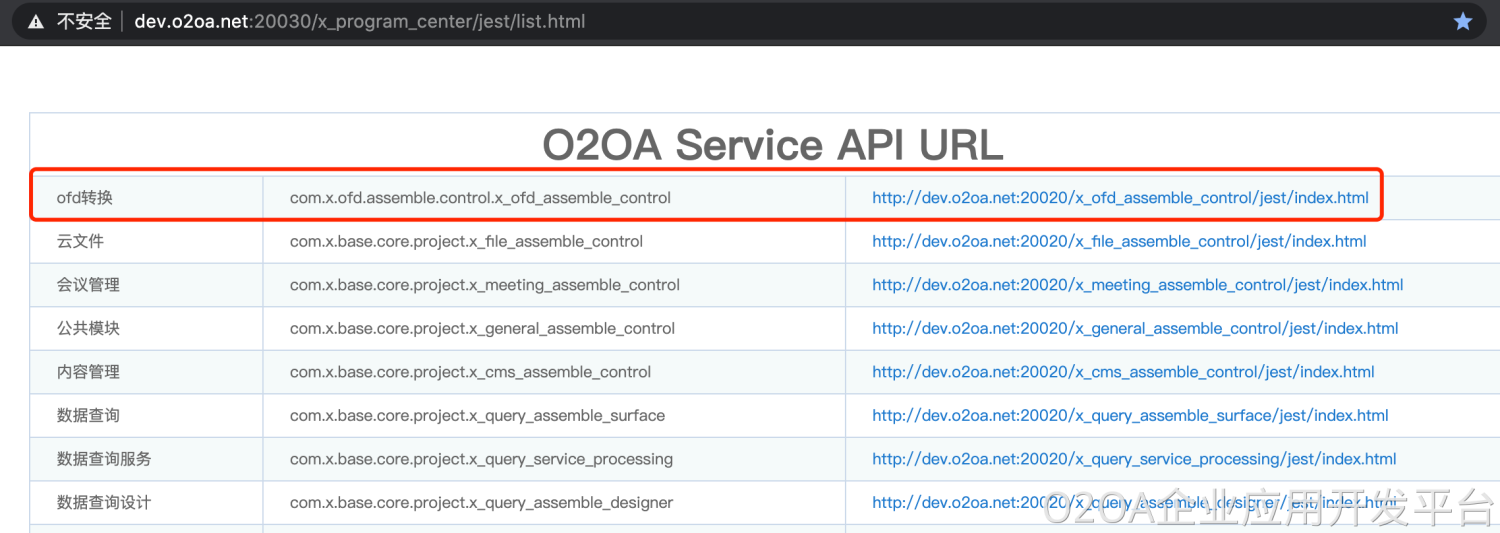The image size is (1500, 533).
Task: Select the 云文件 name cell
Action: pos(81,242)
